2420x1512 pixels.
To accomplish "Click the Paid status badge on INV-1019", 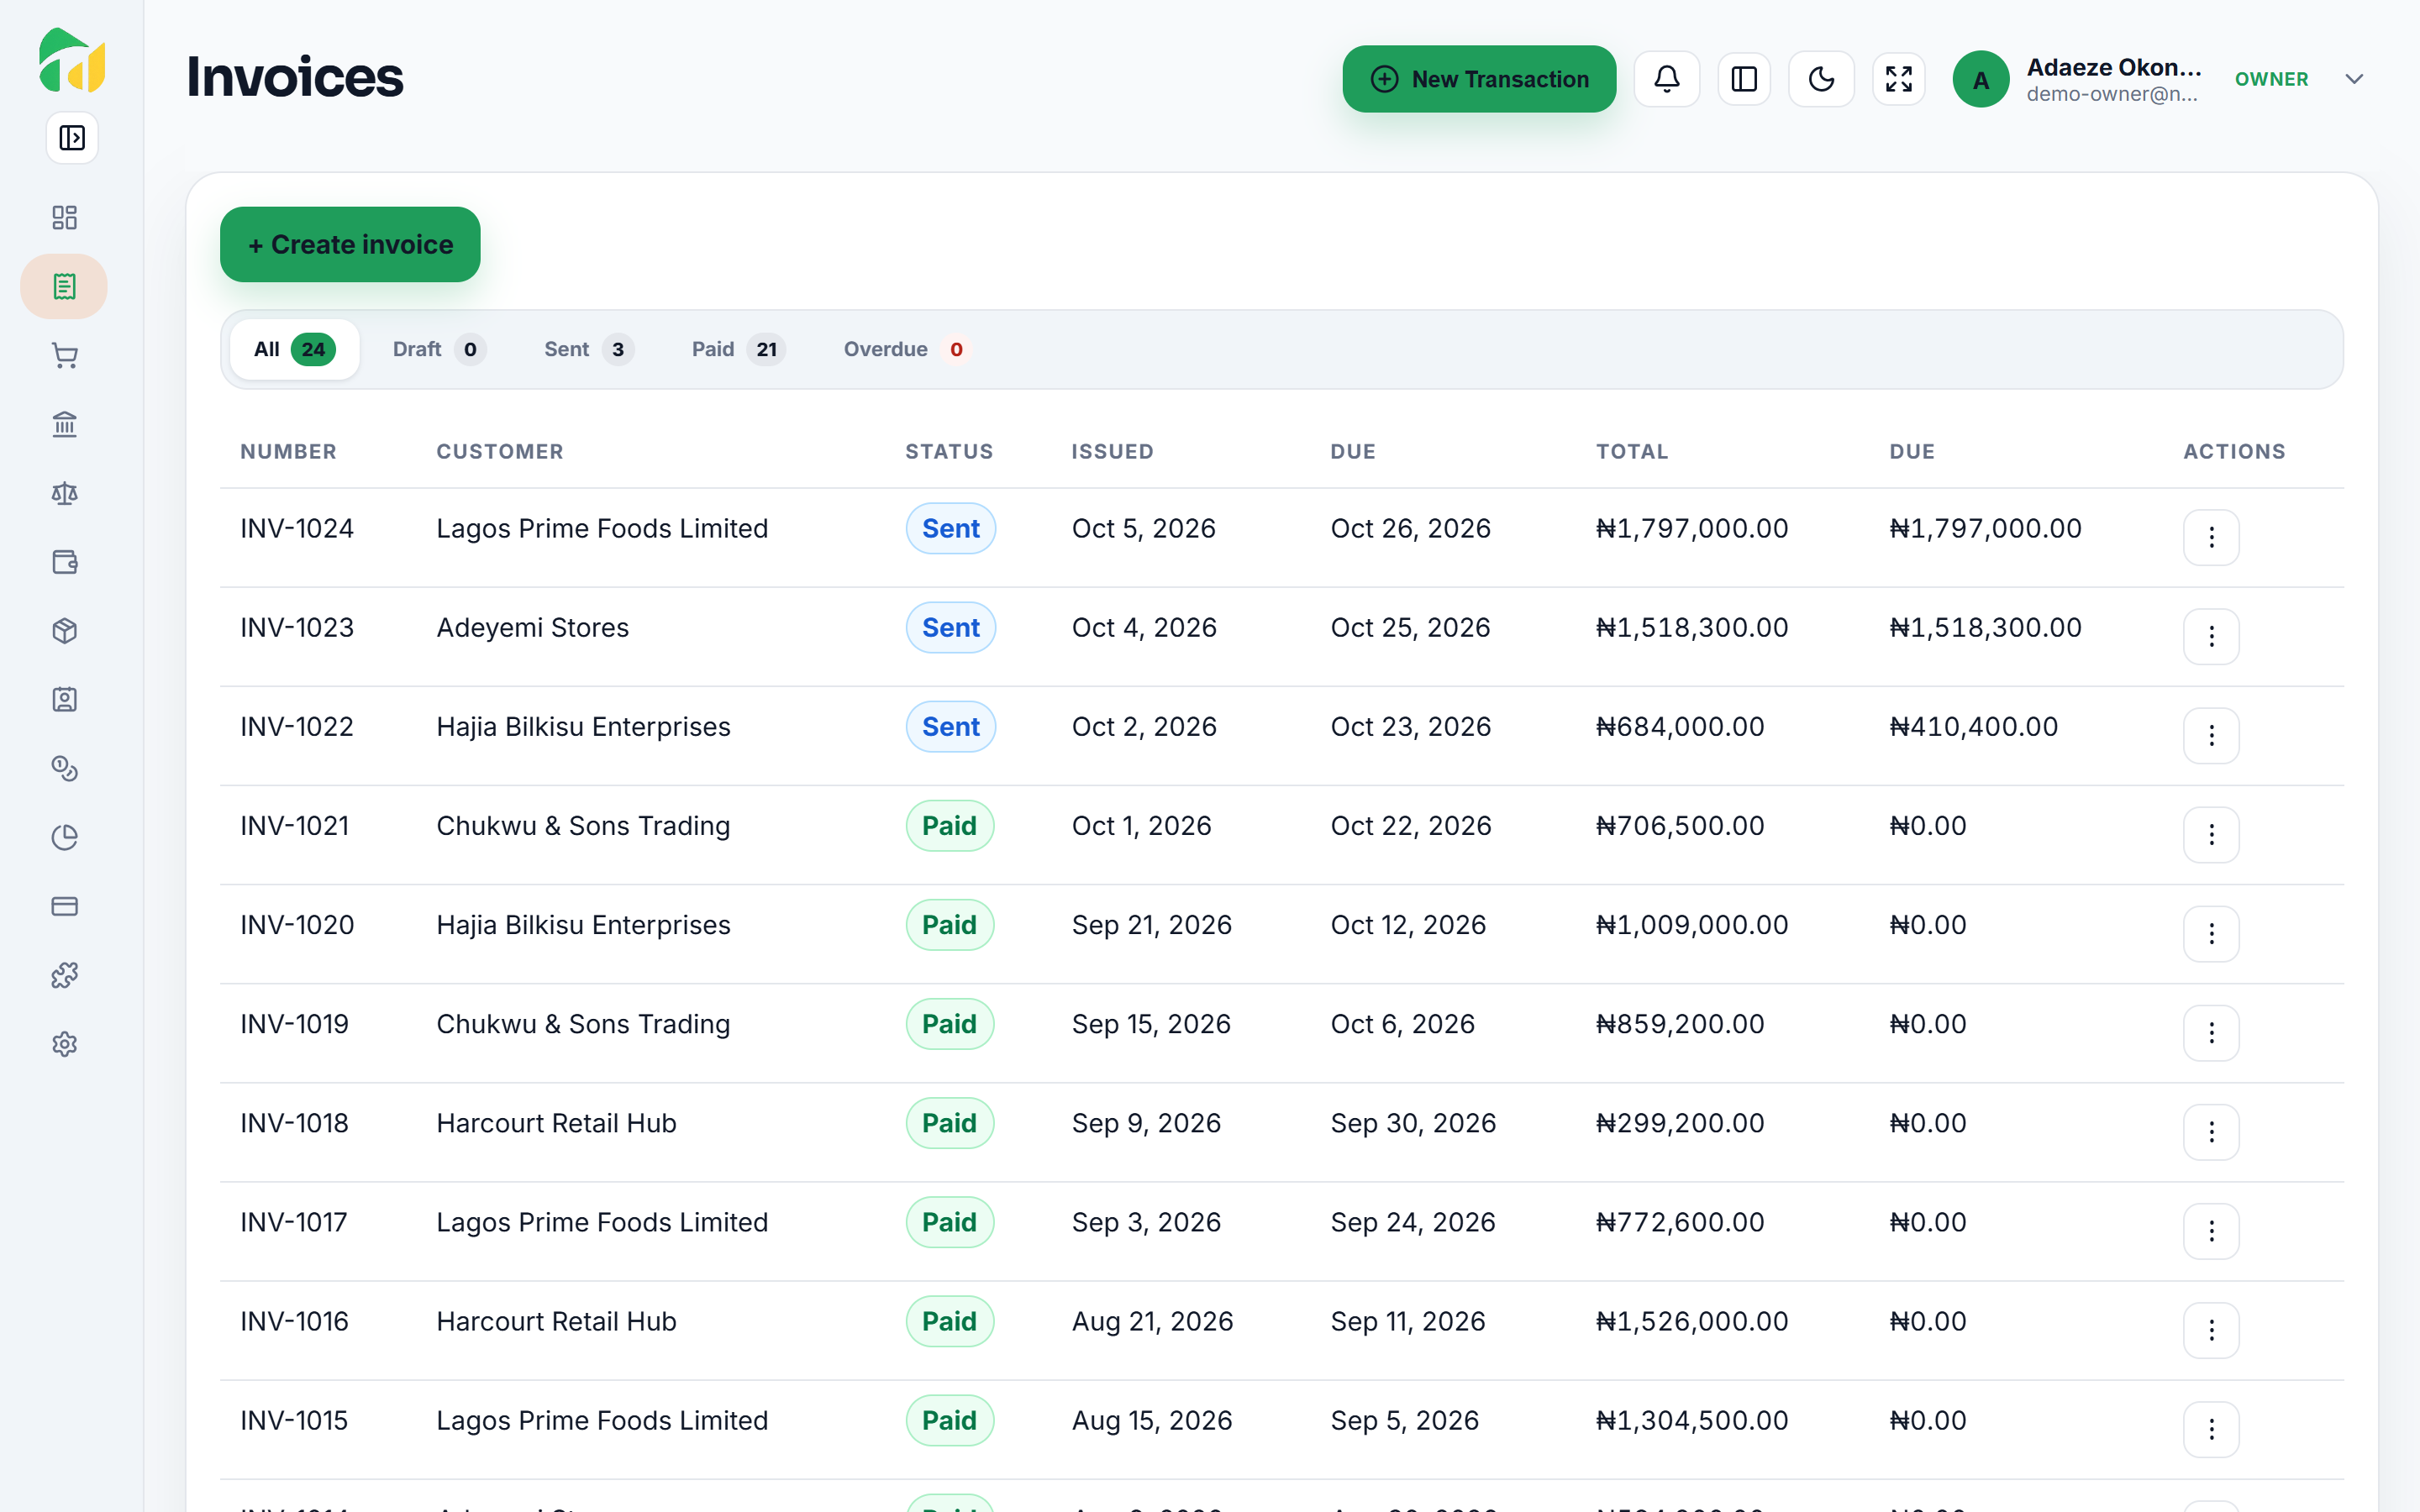I will click(x=949, y=1024).
